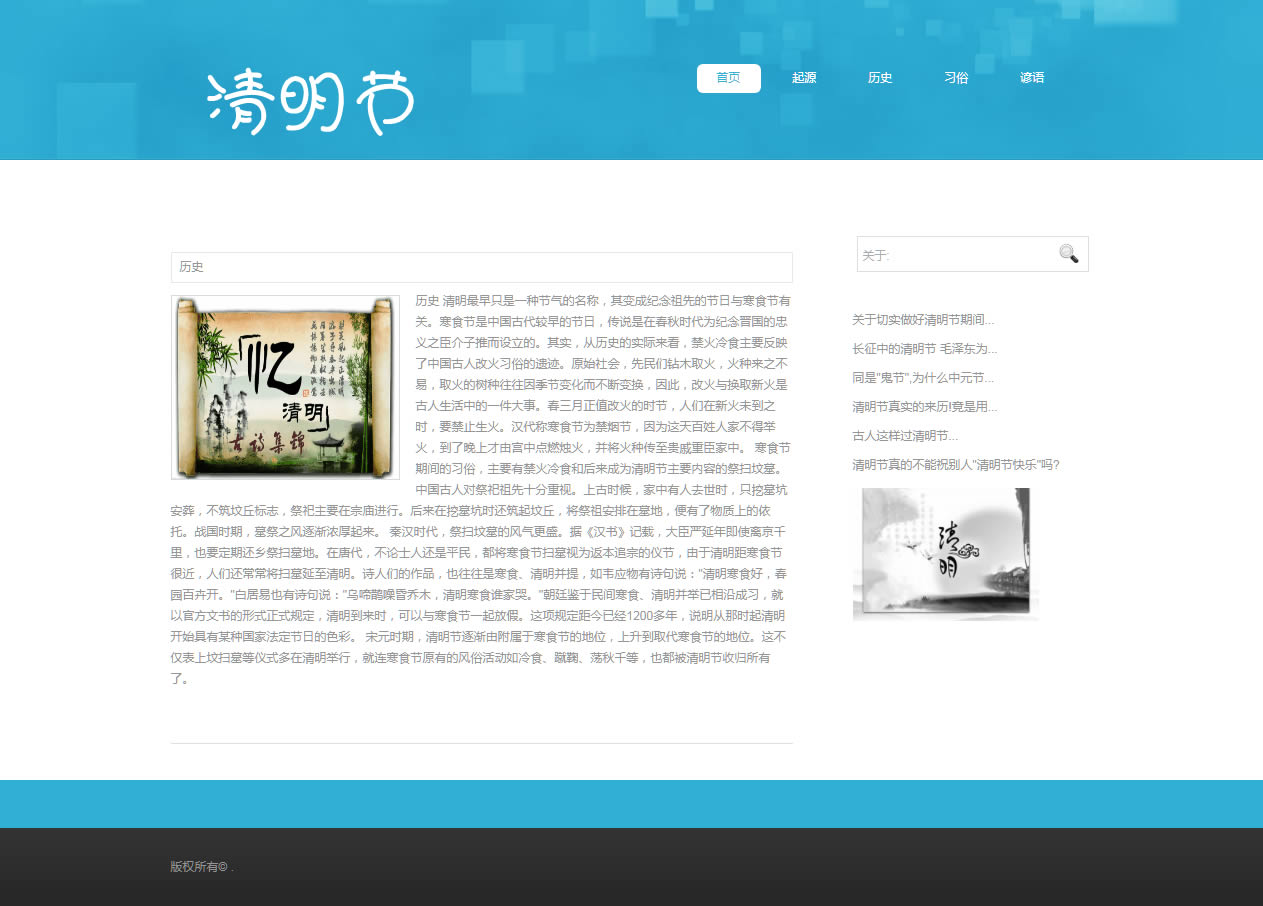1263x906 pixels.
Task: Open the 清明节真实的来历!竟是用... article
Action: pyautogui.click(x=924, y=407)
